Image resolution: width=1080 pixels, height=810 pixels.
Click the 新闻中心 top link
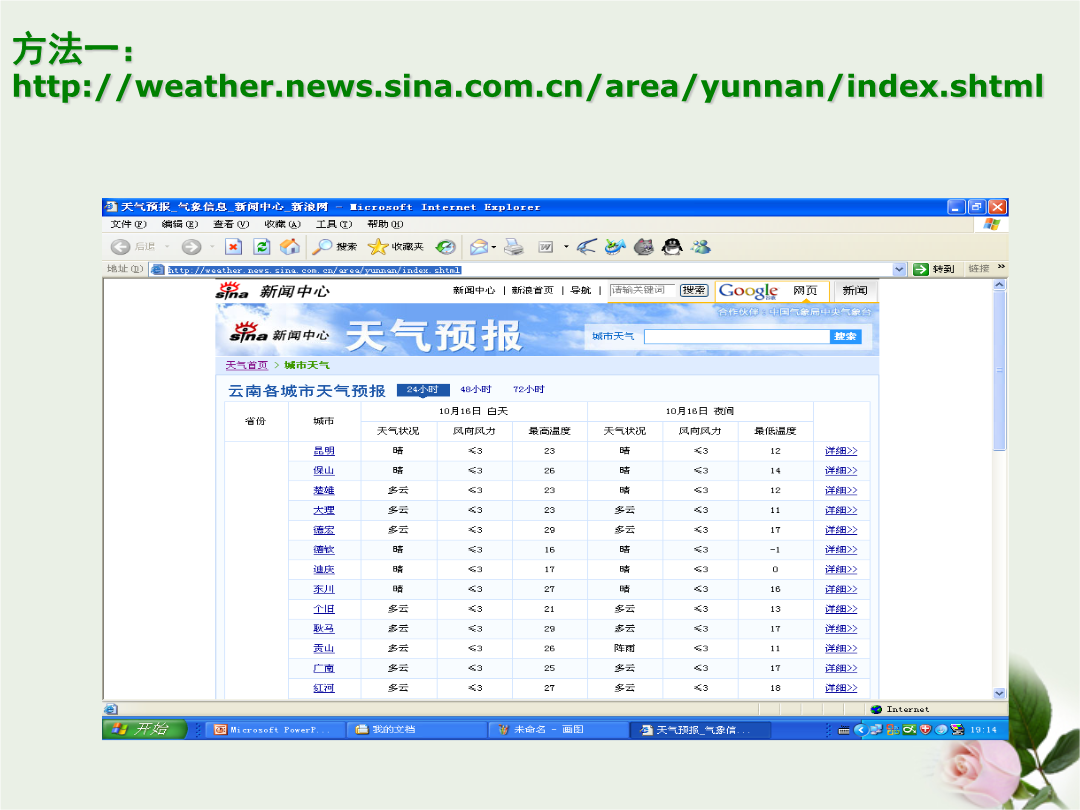(x=474, y=291)
